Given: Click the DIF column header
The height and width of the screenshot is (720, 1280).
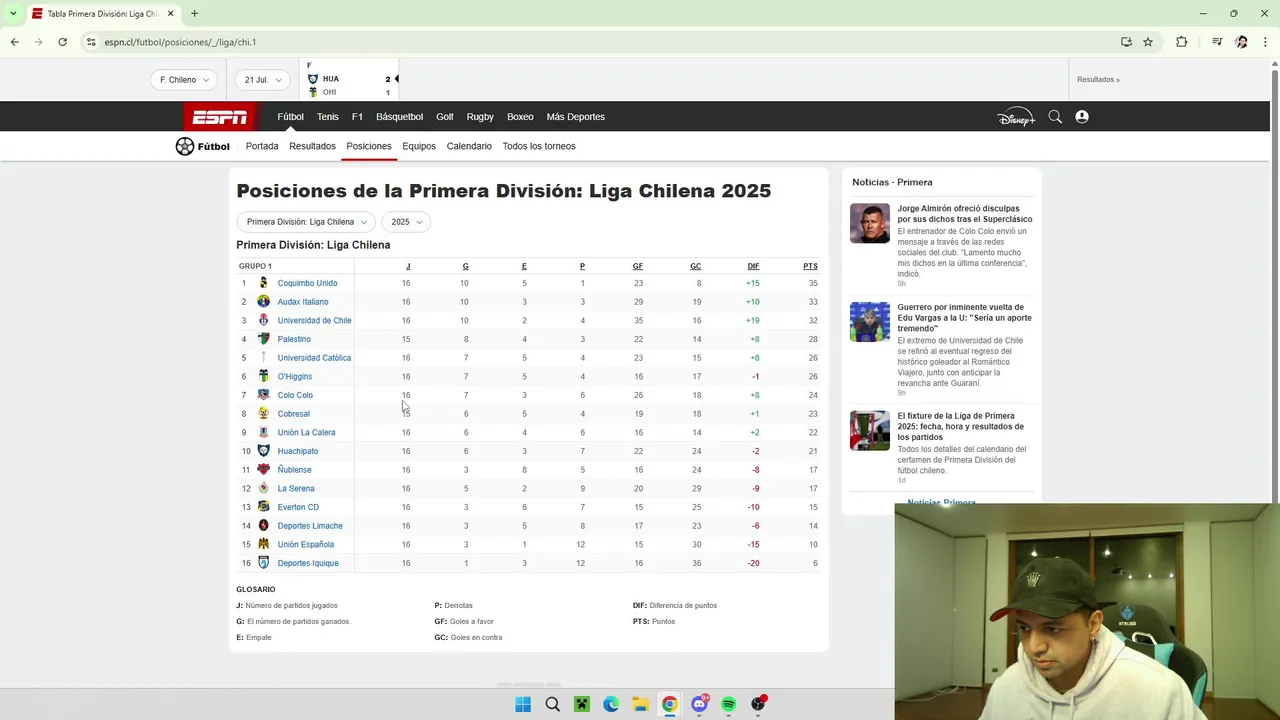Looking at the screenshot, I should [753, 266].
